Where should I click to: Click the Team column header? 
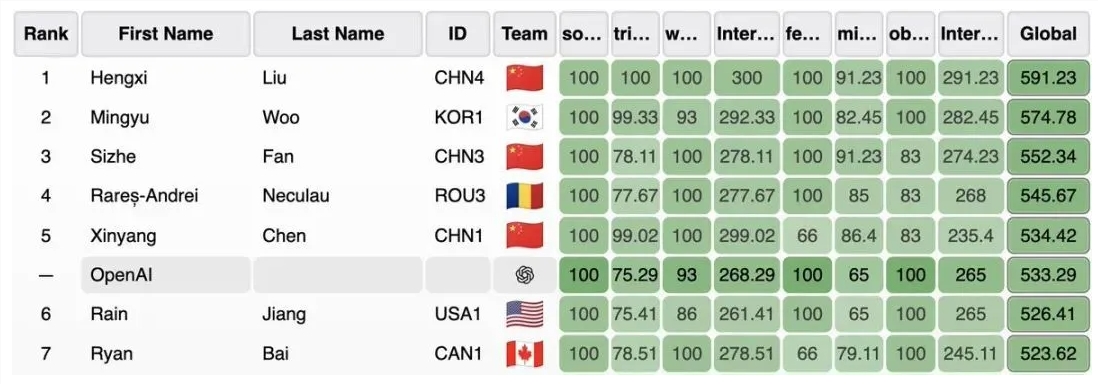(524, 34)
